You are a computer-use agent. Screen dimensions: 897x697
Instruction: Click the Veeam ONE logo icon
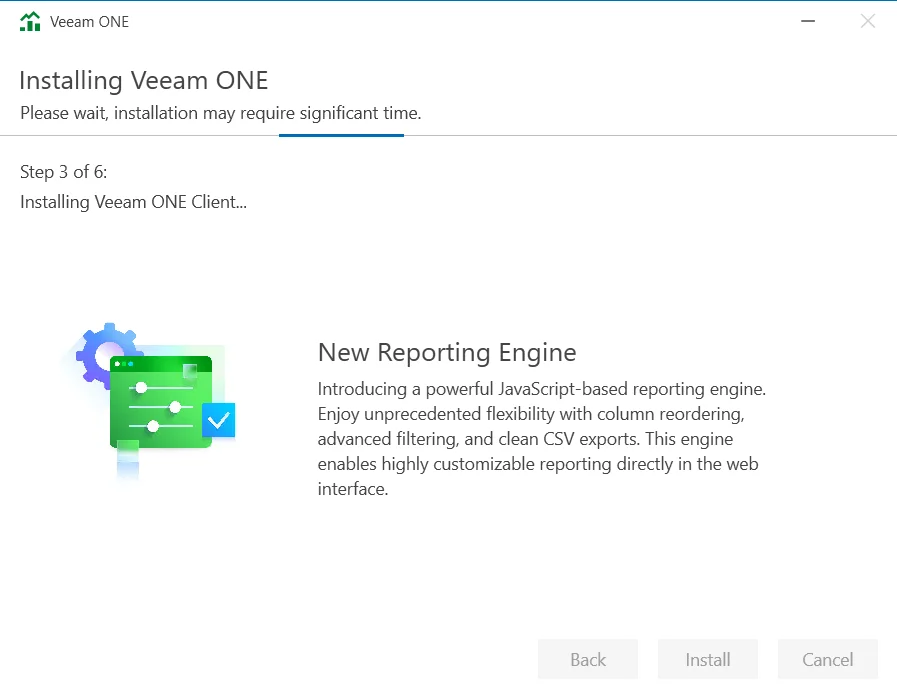(x=31, y=22)
